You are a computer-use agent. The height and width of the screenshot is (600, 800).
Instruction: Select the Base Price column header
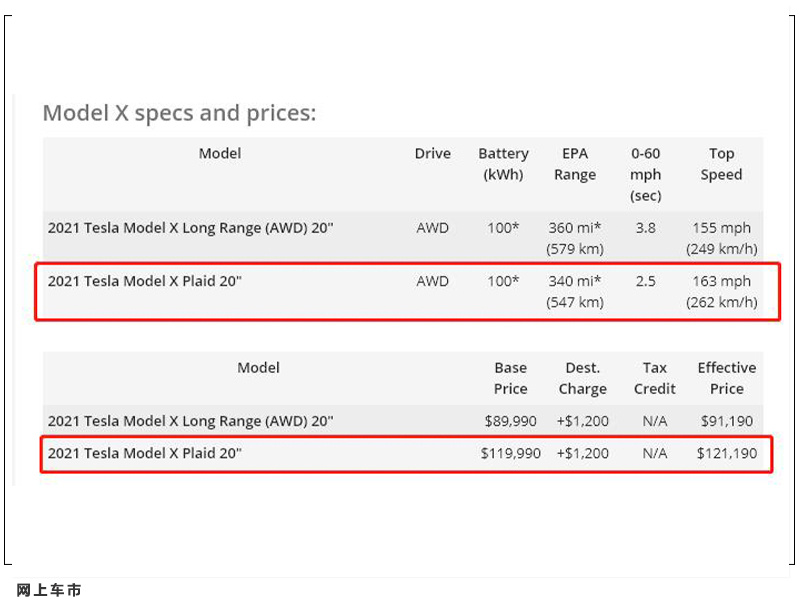(511, 378)
